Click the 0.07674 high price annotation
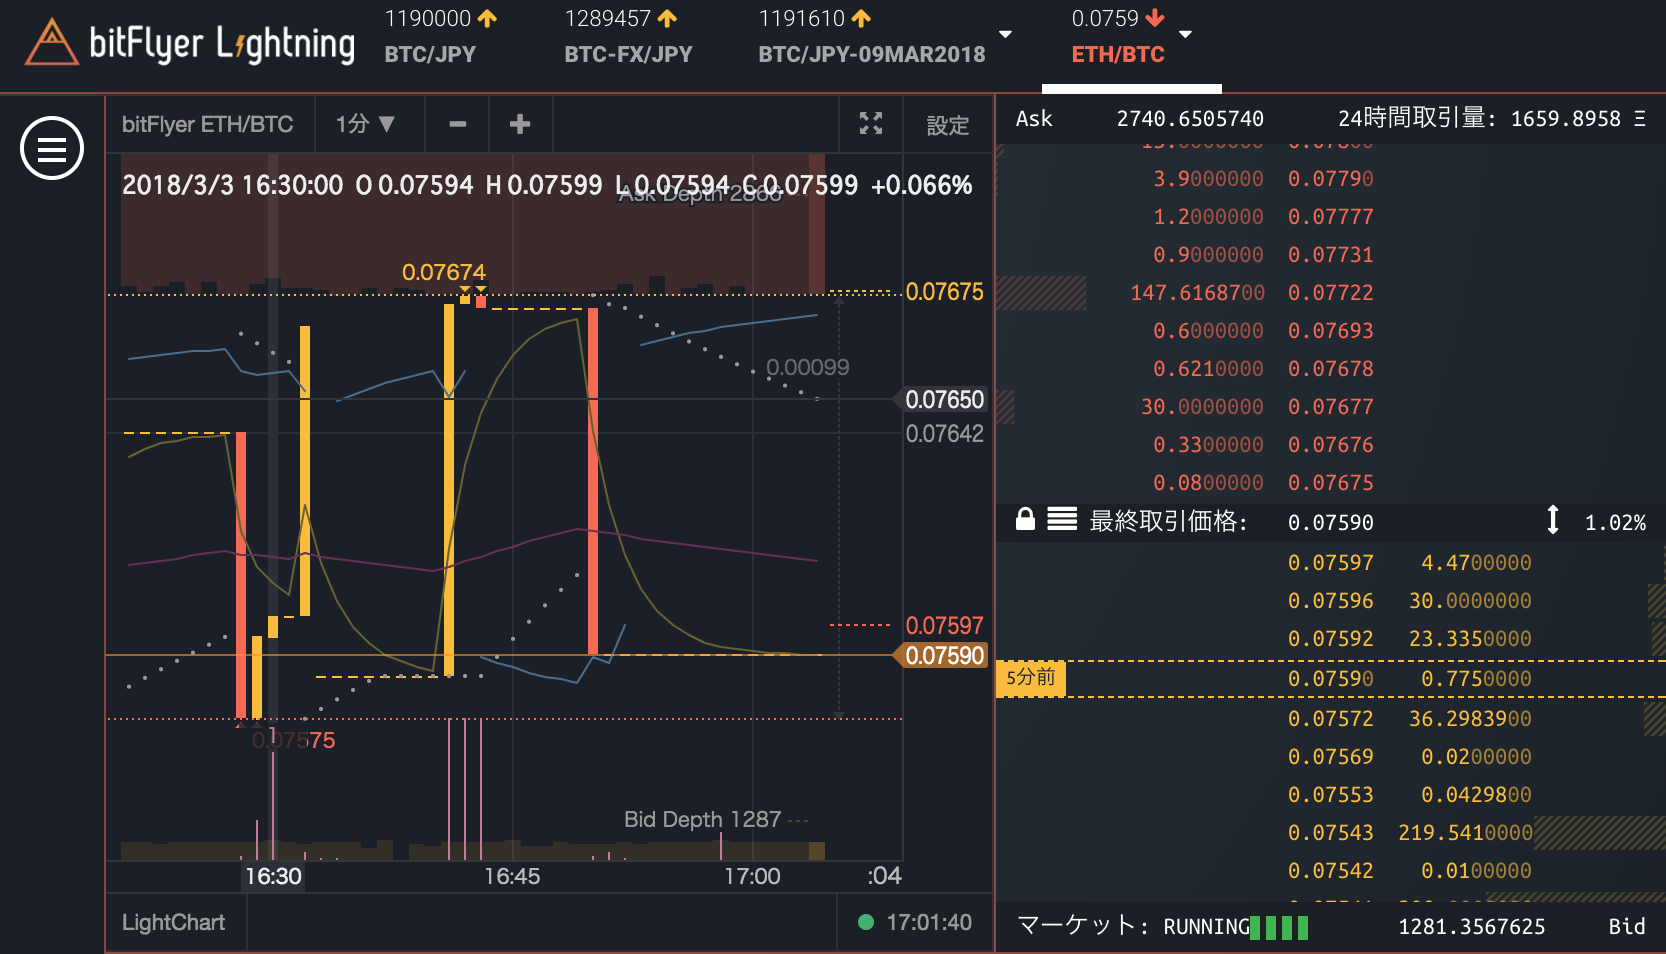 coord(443,272)
